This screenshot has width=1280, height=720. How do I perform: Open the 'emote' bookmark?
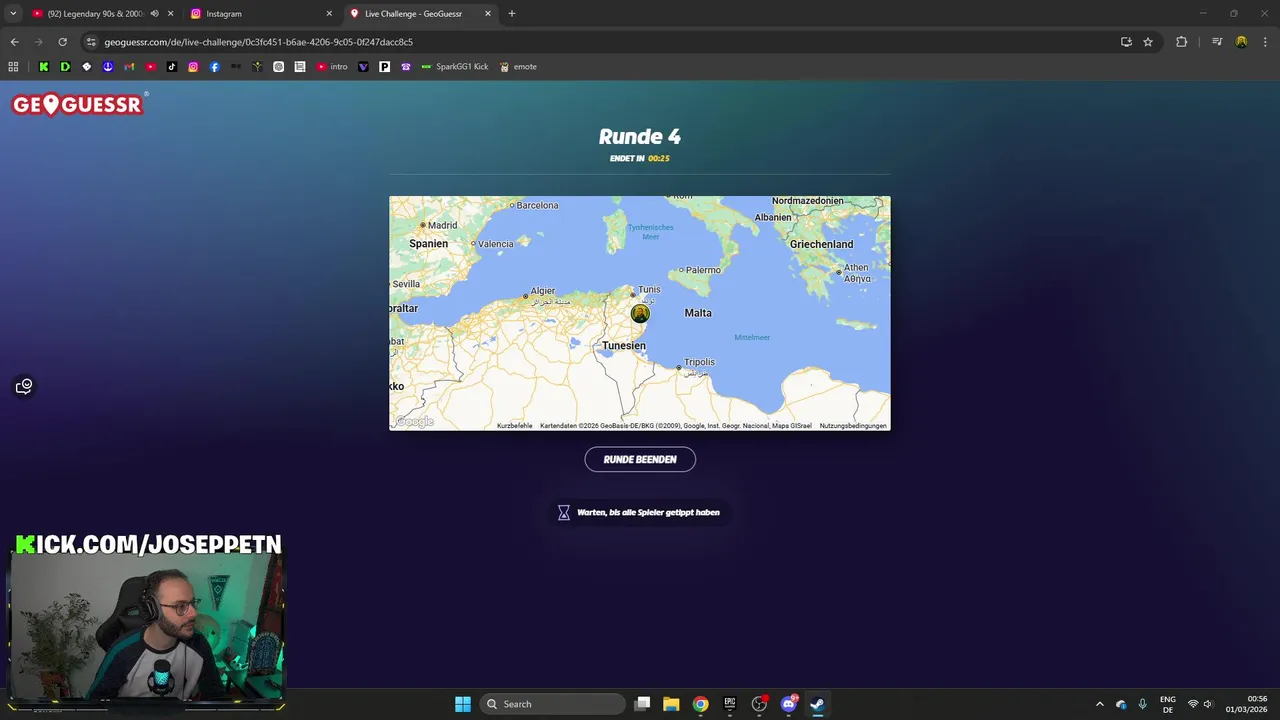point(518,67)
